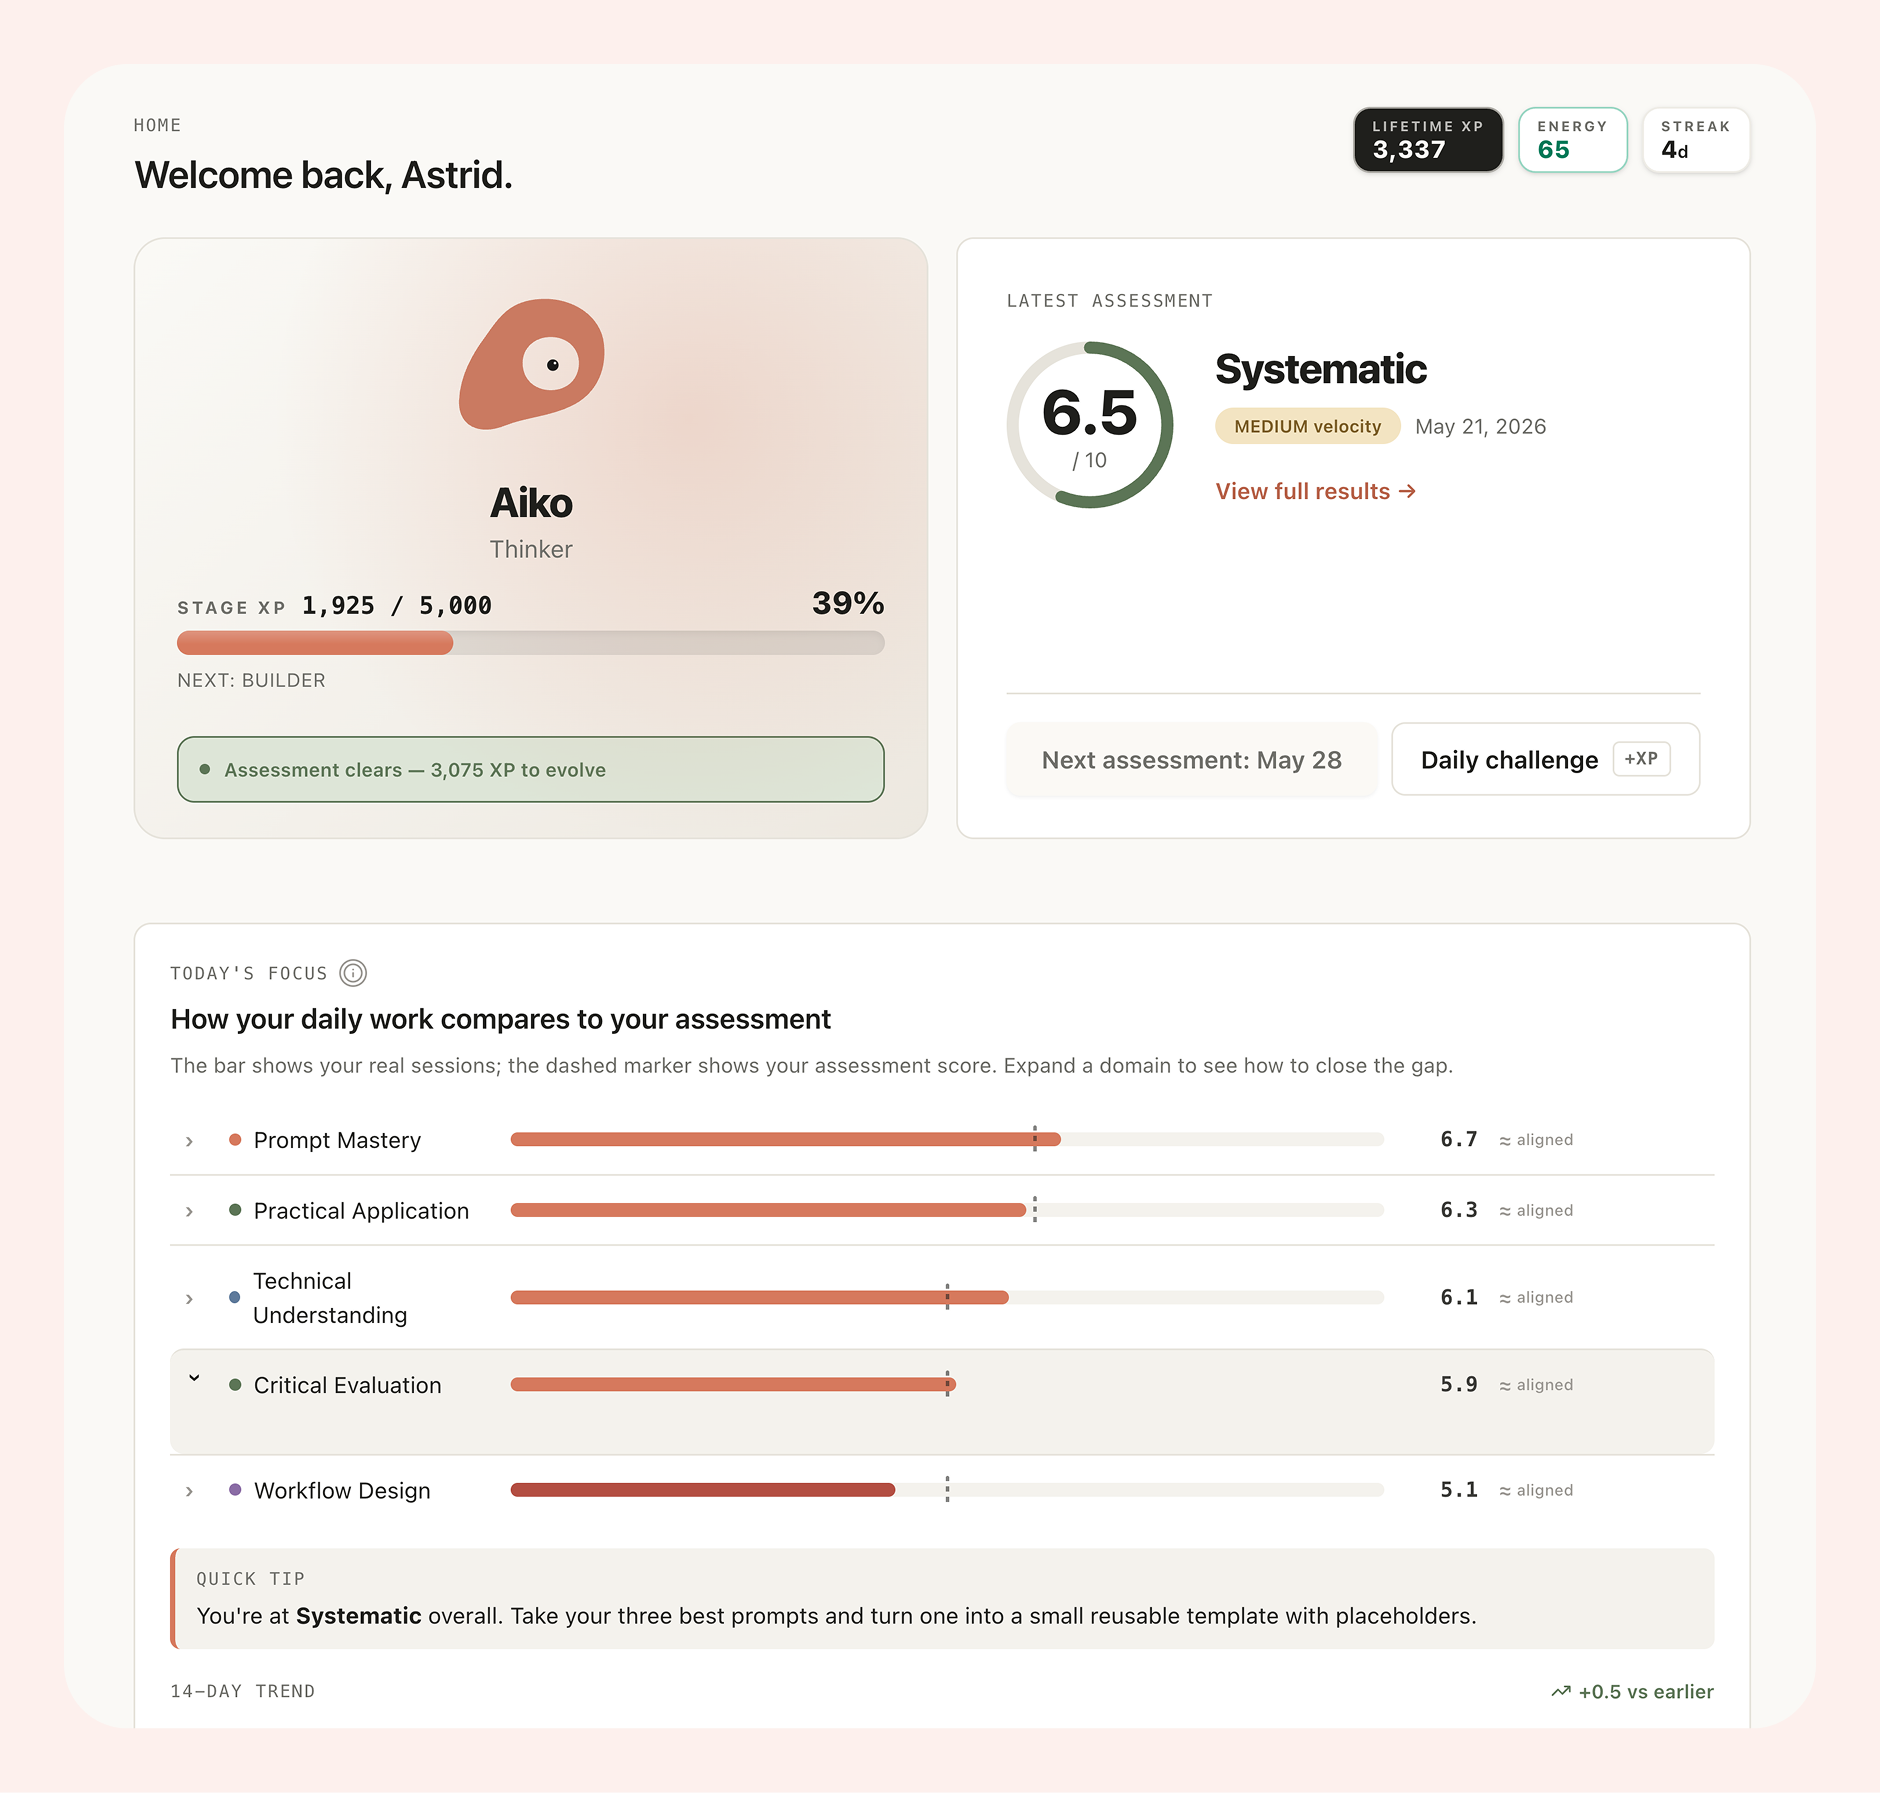Click the Practical Application score bar
Image resolution: width=1880 pixels, height=1793 pixels.
click(x=947, y=1210)
